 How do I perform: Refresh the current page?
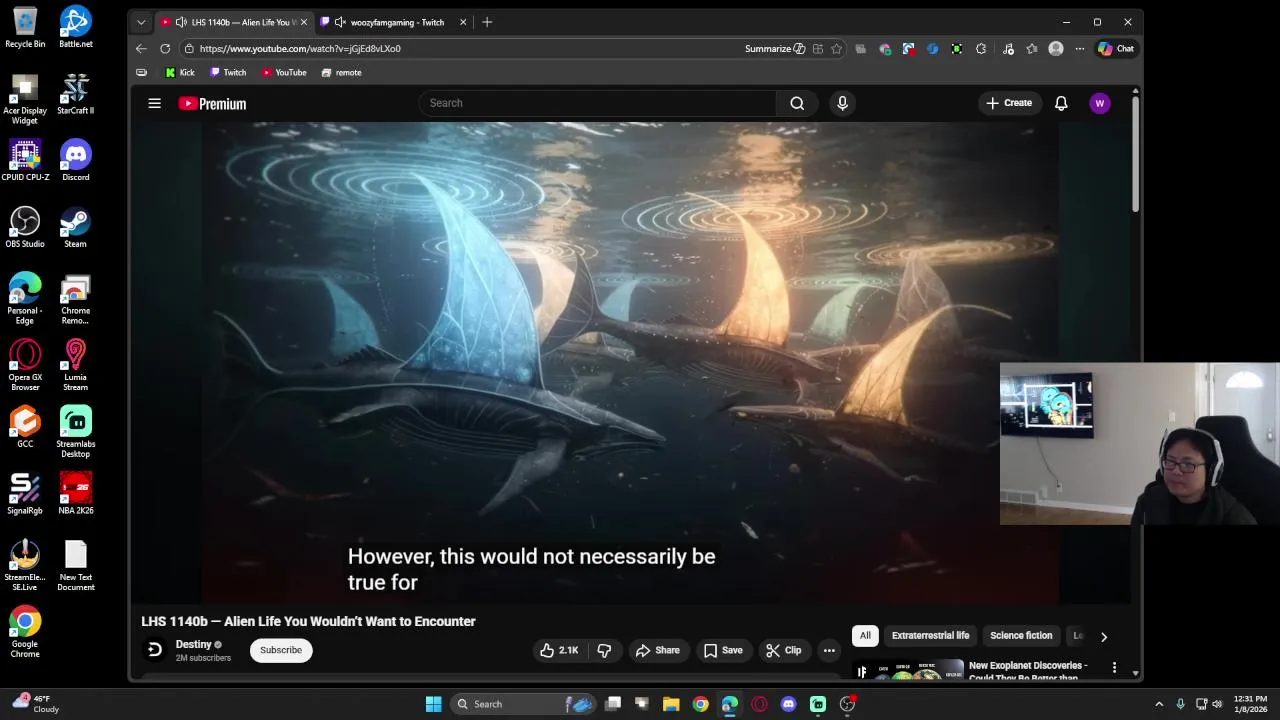pos(165,48)
